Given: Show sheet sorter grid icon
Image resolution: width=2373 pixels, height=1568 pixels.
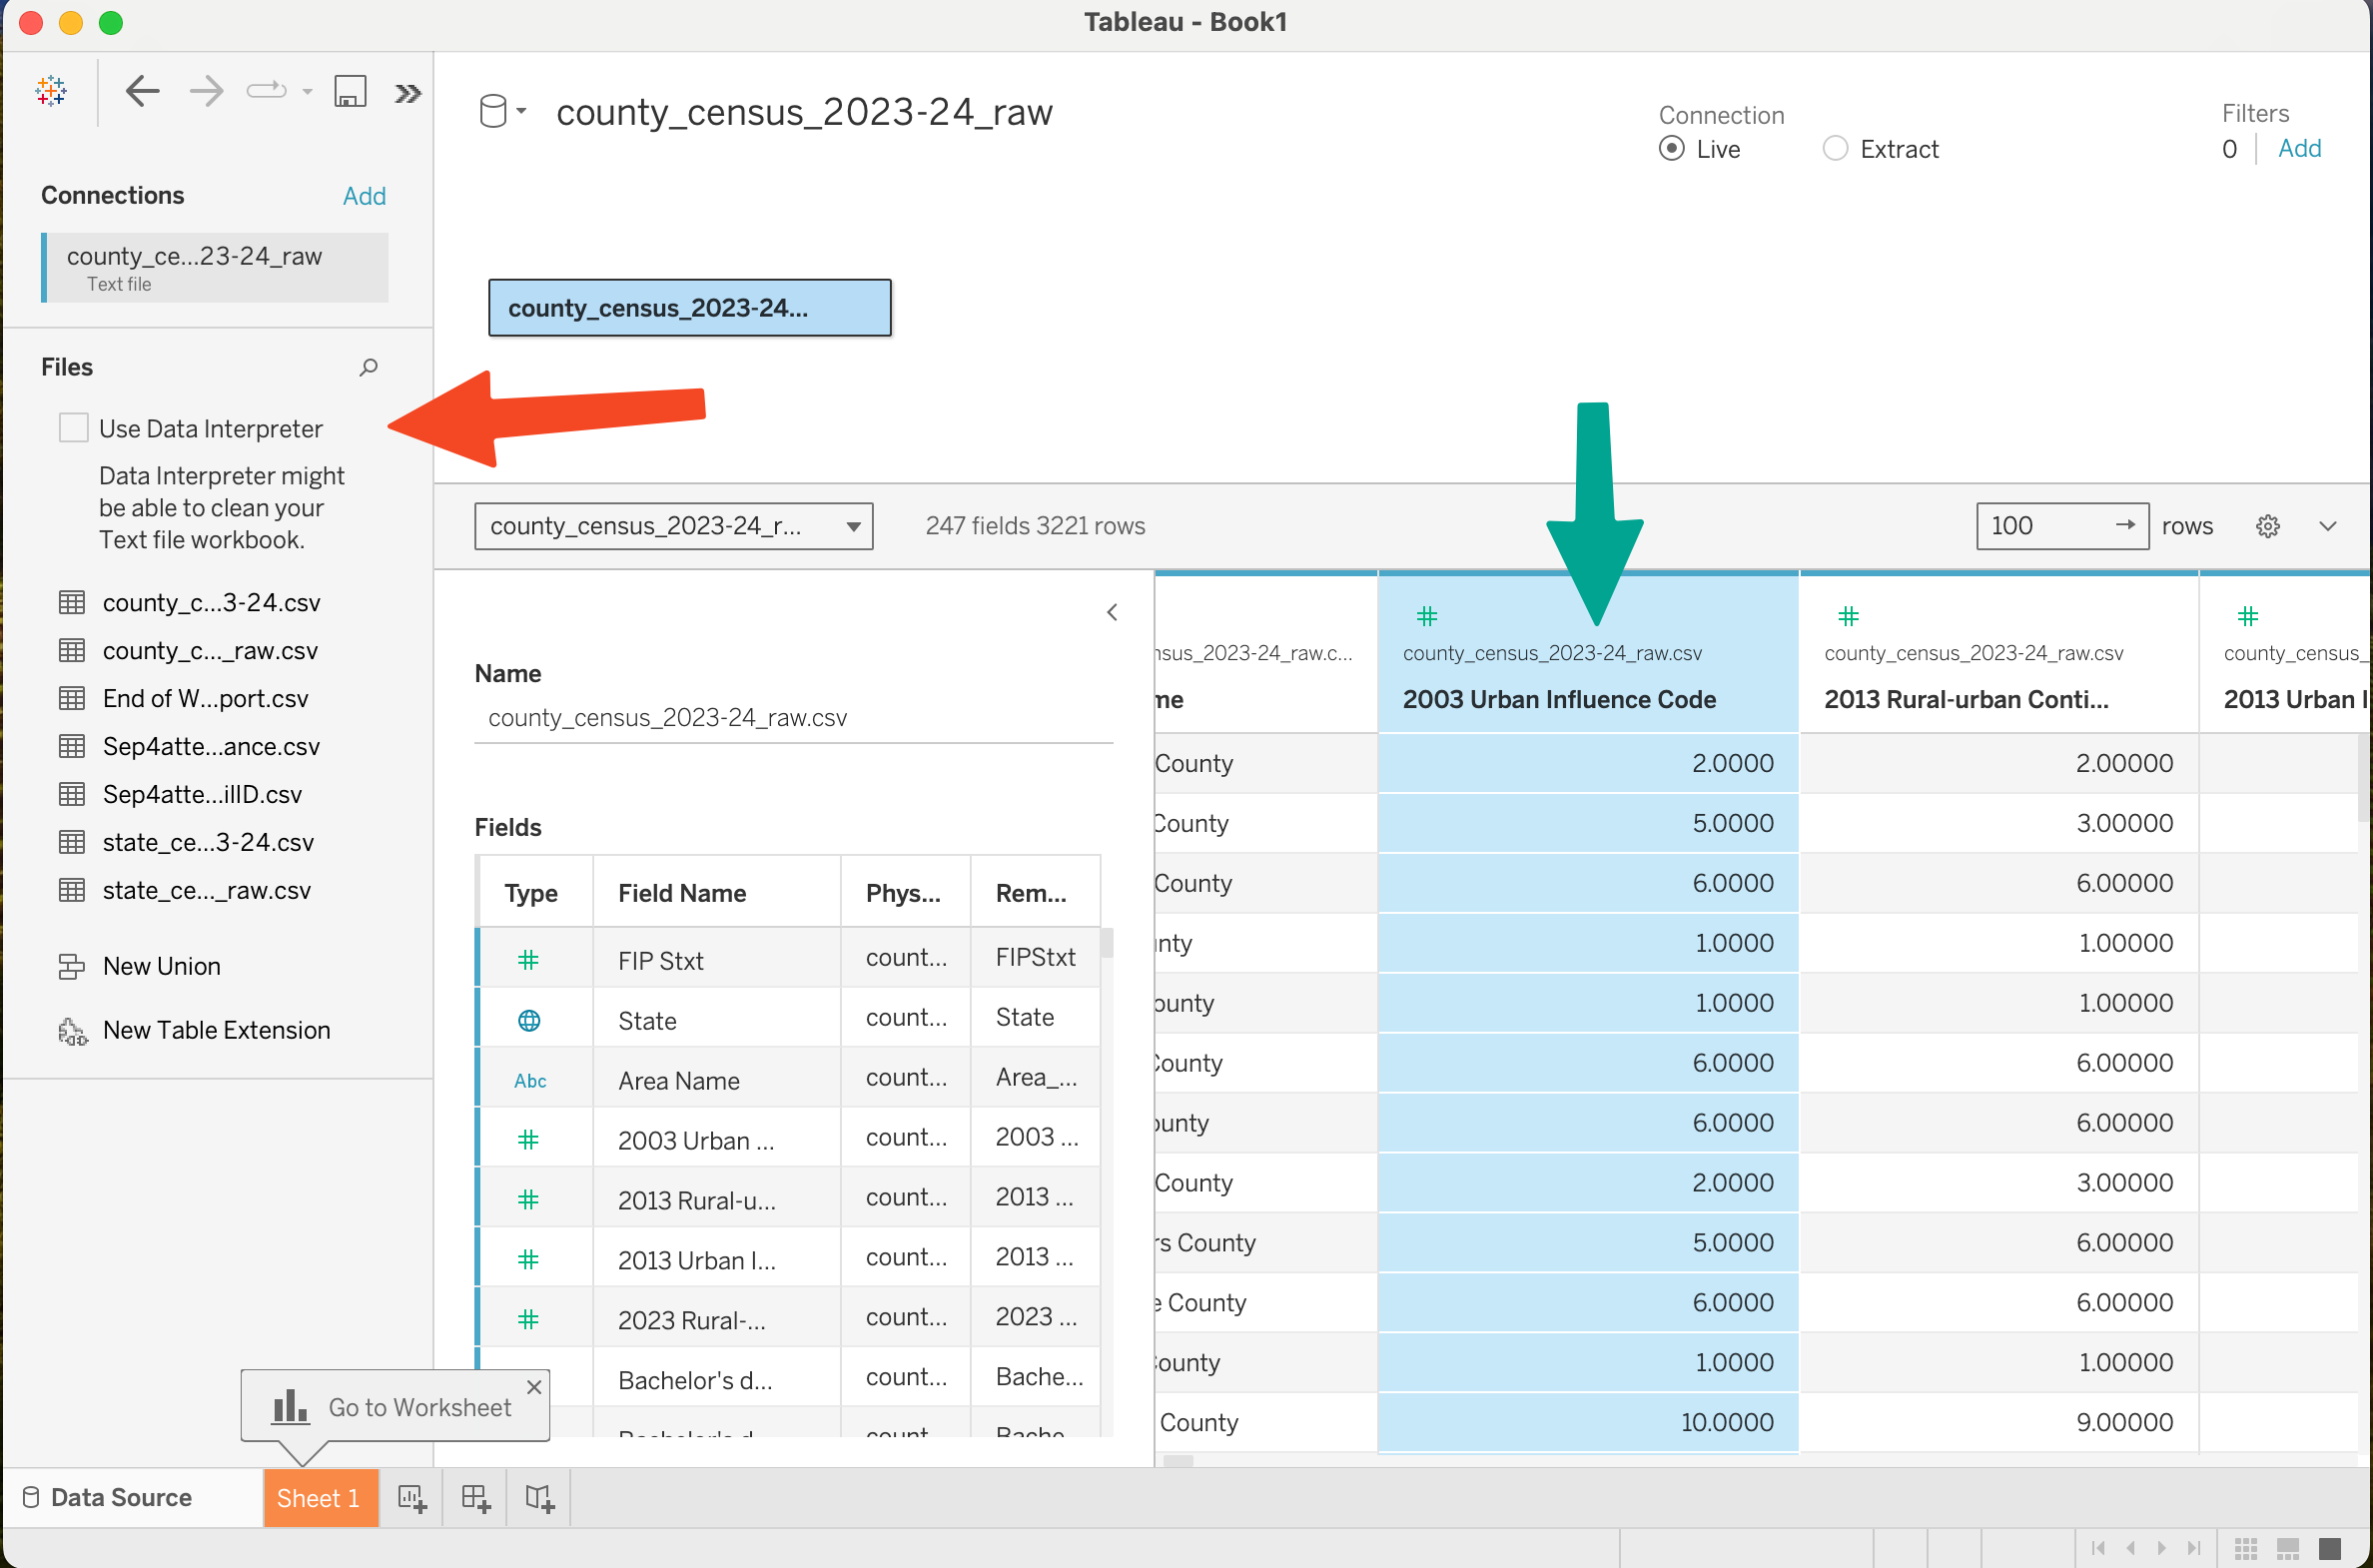Looking at the screenshot, I should [x=2246, y=1548].
